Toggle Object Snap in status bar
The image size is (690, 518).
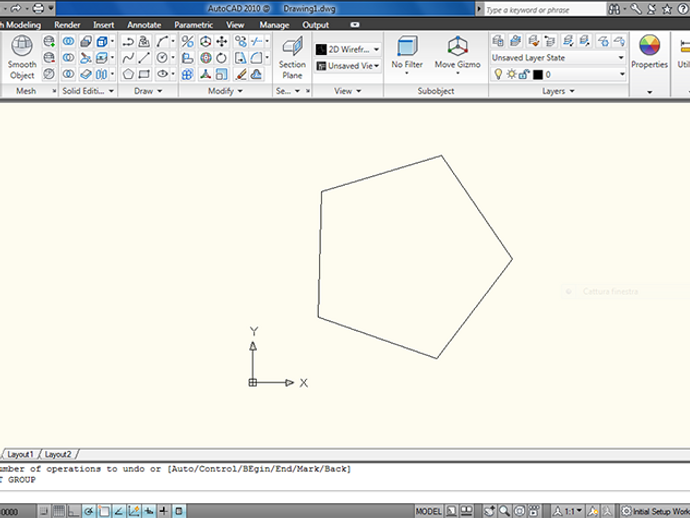click(104, 511)
